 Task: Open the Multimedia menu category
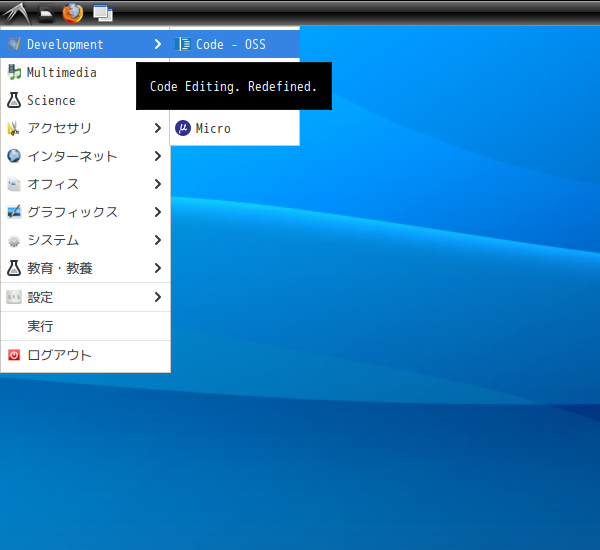[x=85, y=72]
